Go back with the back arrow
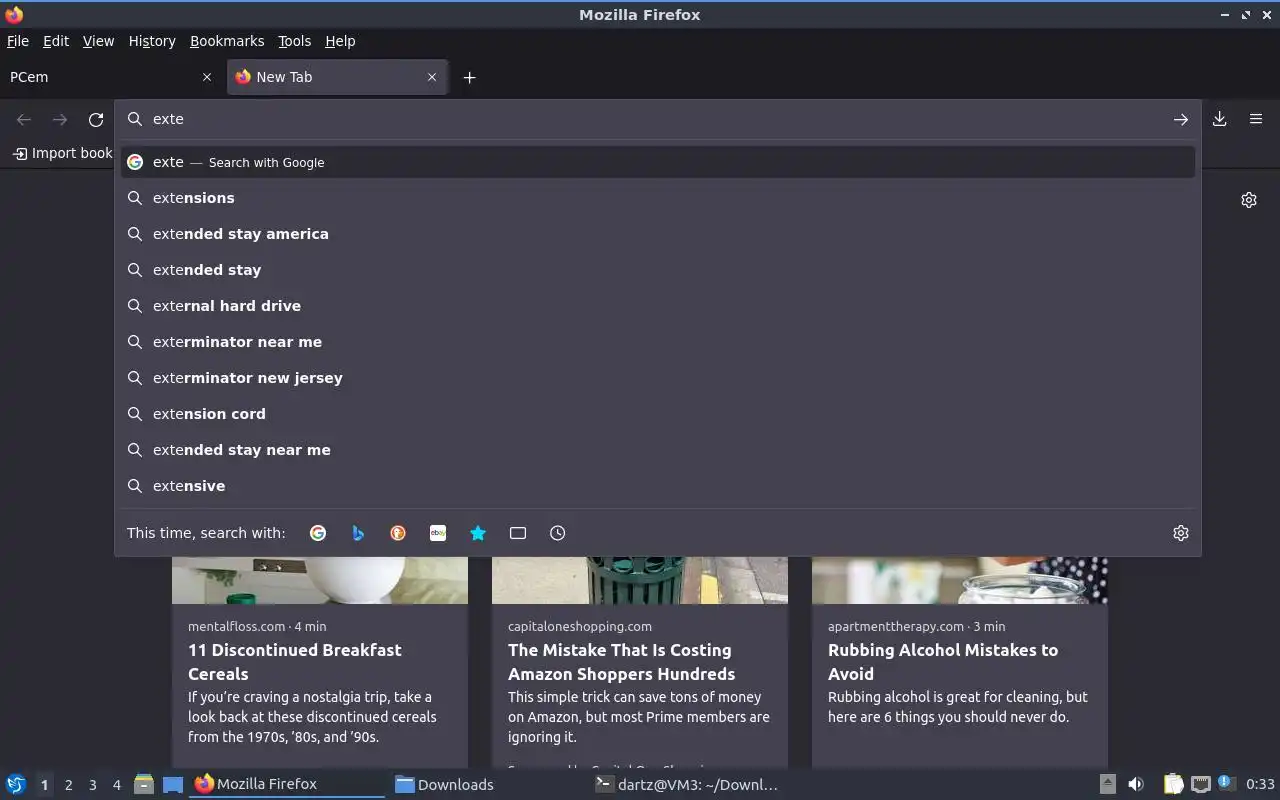 (24, 119)
